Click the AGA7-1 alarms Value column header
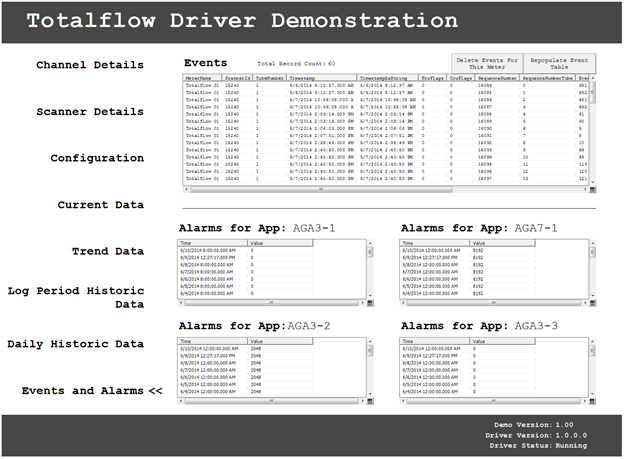This screenshot has height=459, width=624. point(502,243)
